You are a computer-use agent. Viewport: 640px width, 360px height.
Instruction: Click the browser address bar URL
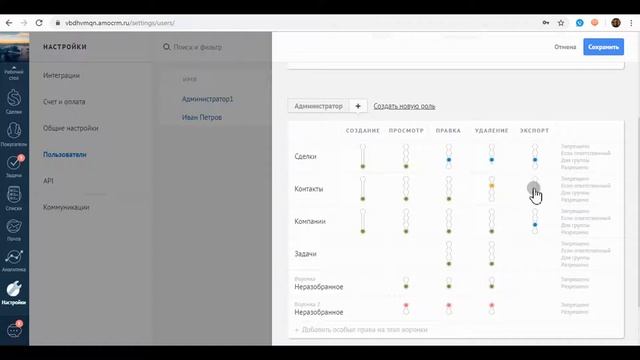click(120, 23)
